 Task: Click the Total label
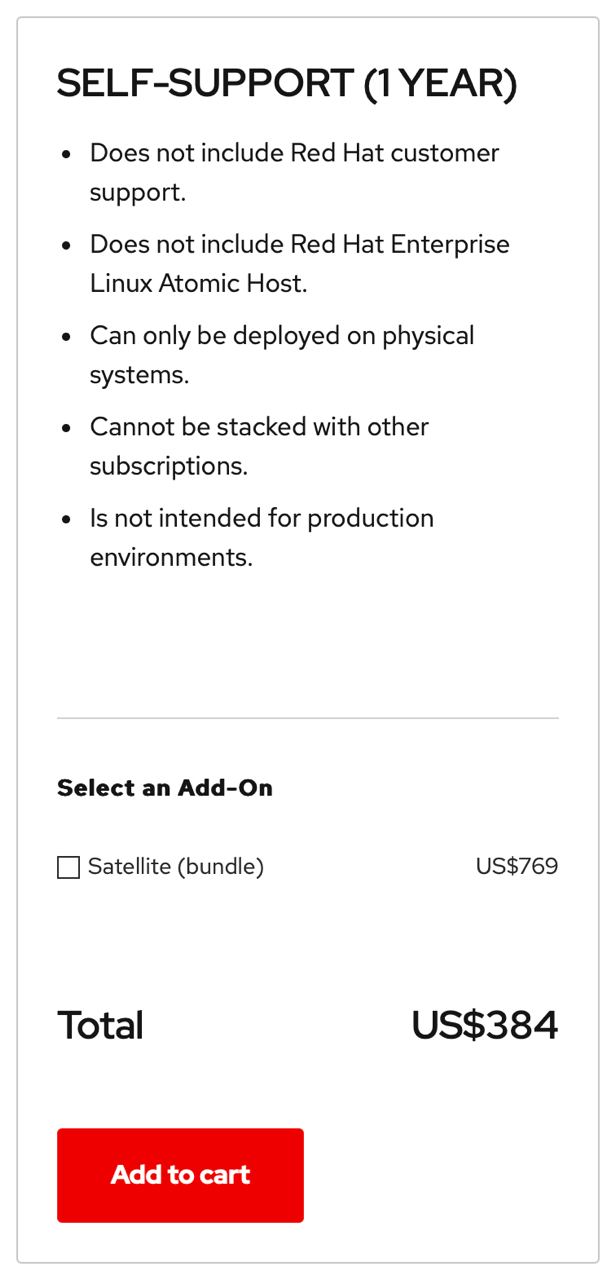(x=100, y=1026)
